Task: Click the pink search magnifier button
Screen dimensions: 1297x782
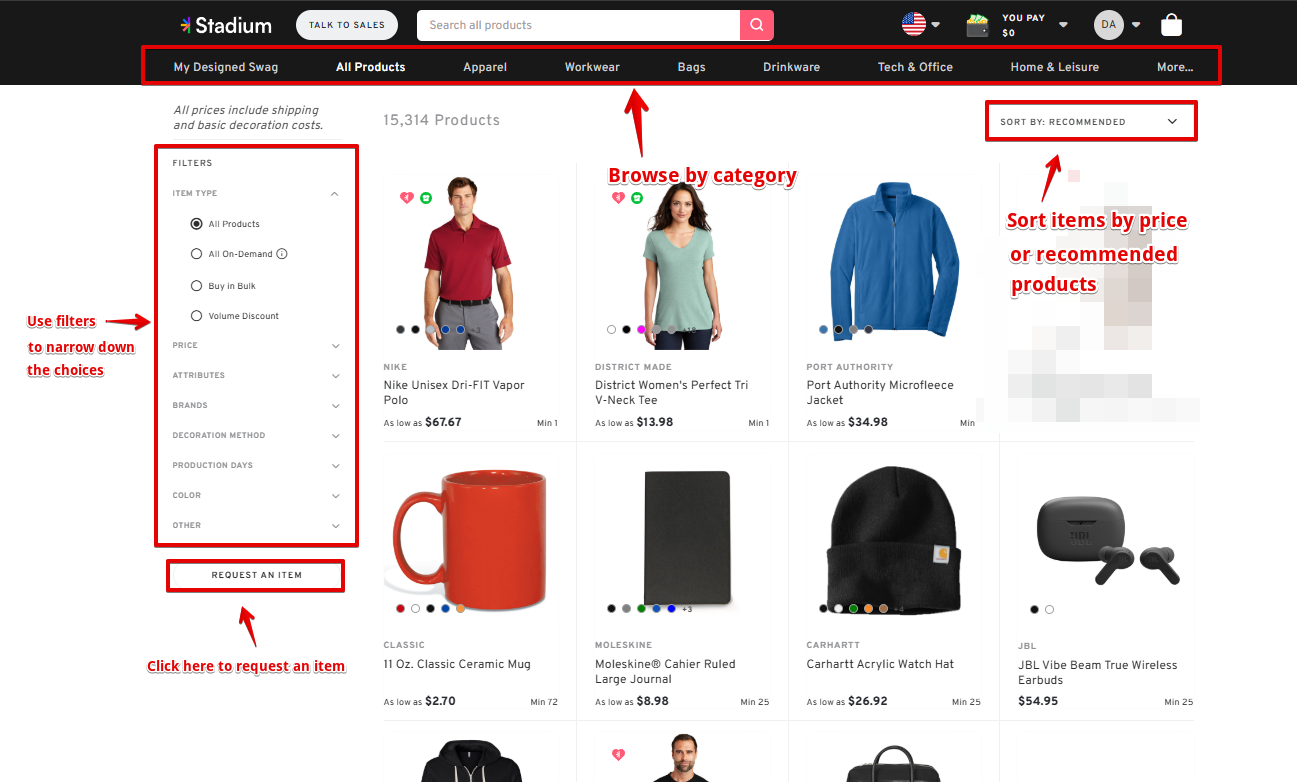Action: [757, 25]
